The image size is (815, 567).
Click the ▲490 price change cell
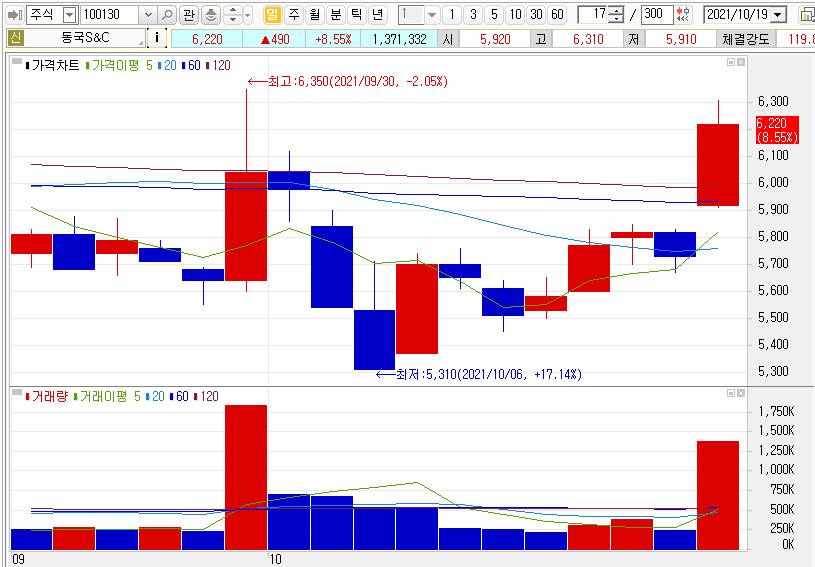(x=274, y=39)
